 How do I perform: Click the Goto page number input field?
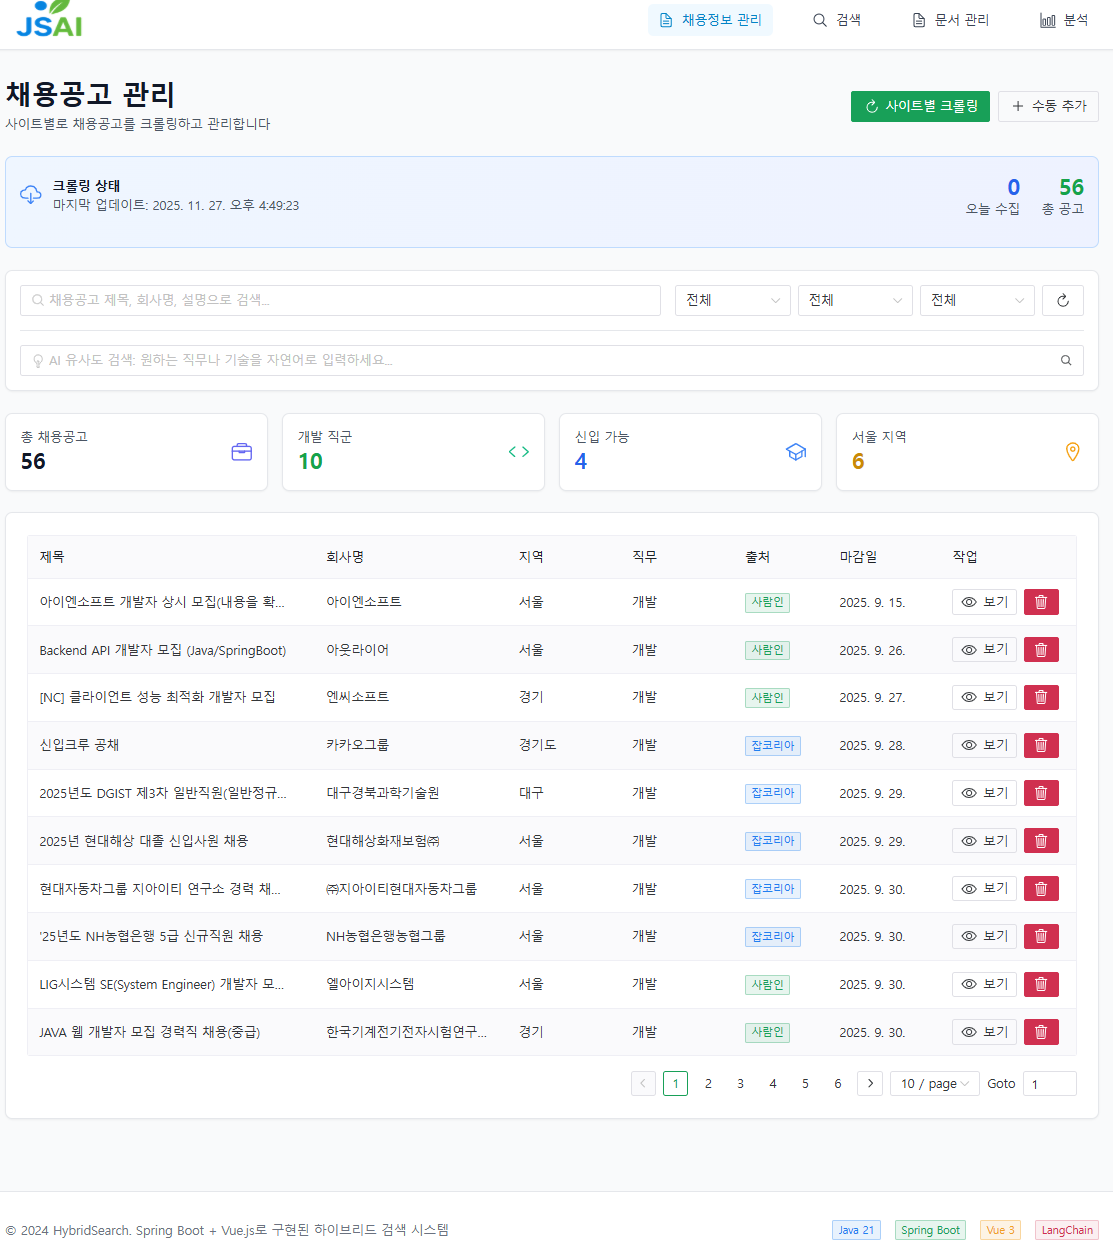point(1049,1083)
